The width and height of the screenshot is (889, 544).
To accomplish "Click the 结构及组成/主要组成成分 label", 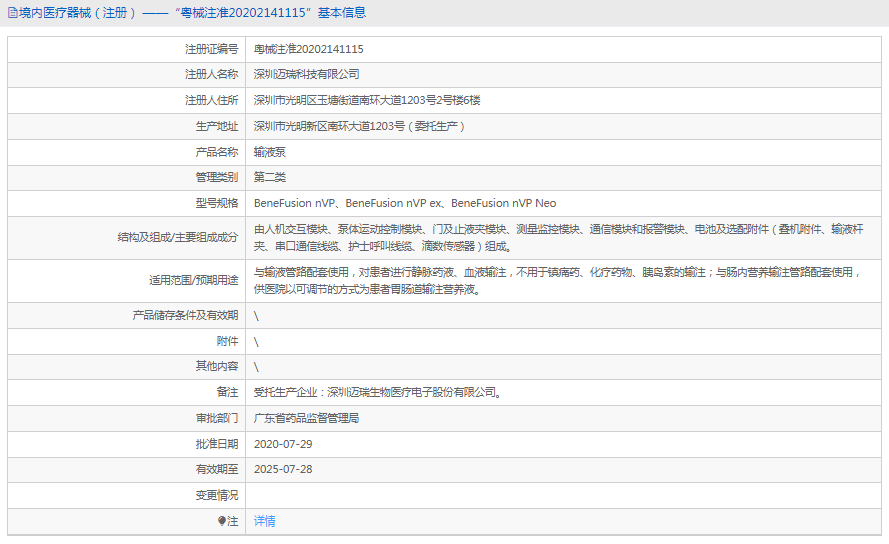I will click(177, 237).
